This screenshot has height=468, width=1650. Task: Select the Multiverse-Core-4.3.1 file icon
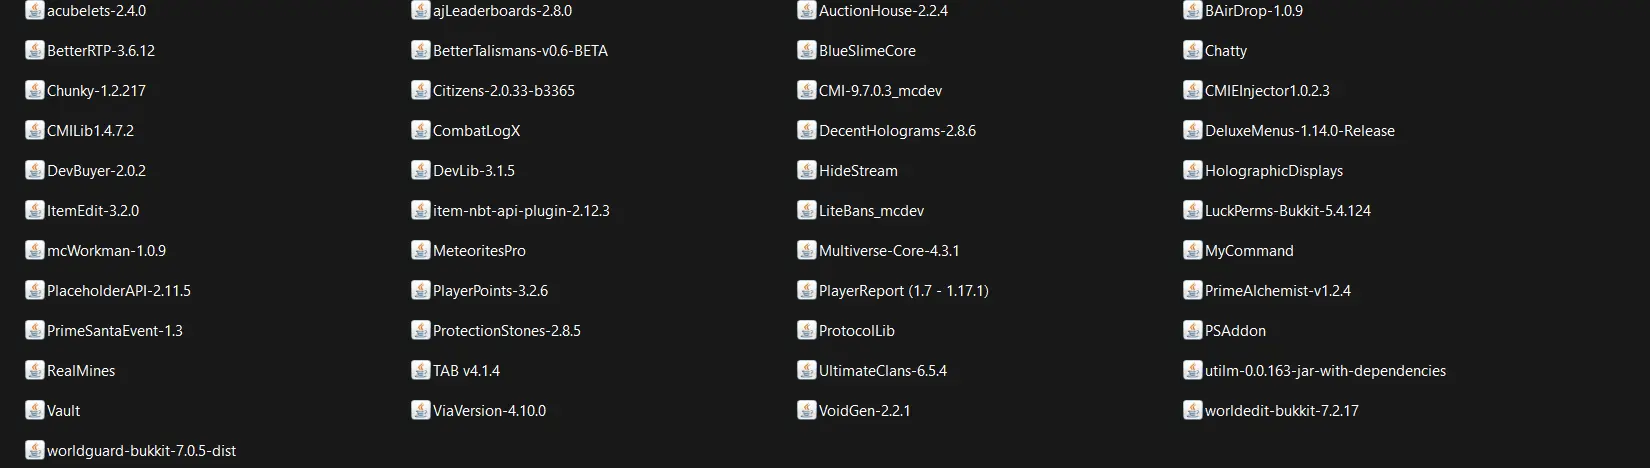pyautogui.click(x=807, y=250)
